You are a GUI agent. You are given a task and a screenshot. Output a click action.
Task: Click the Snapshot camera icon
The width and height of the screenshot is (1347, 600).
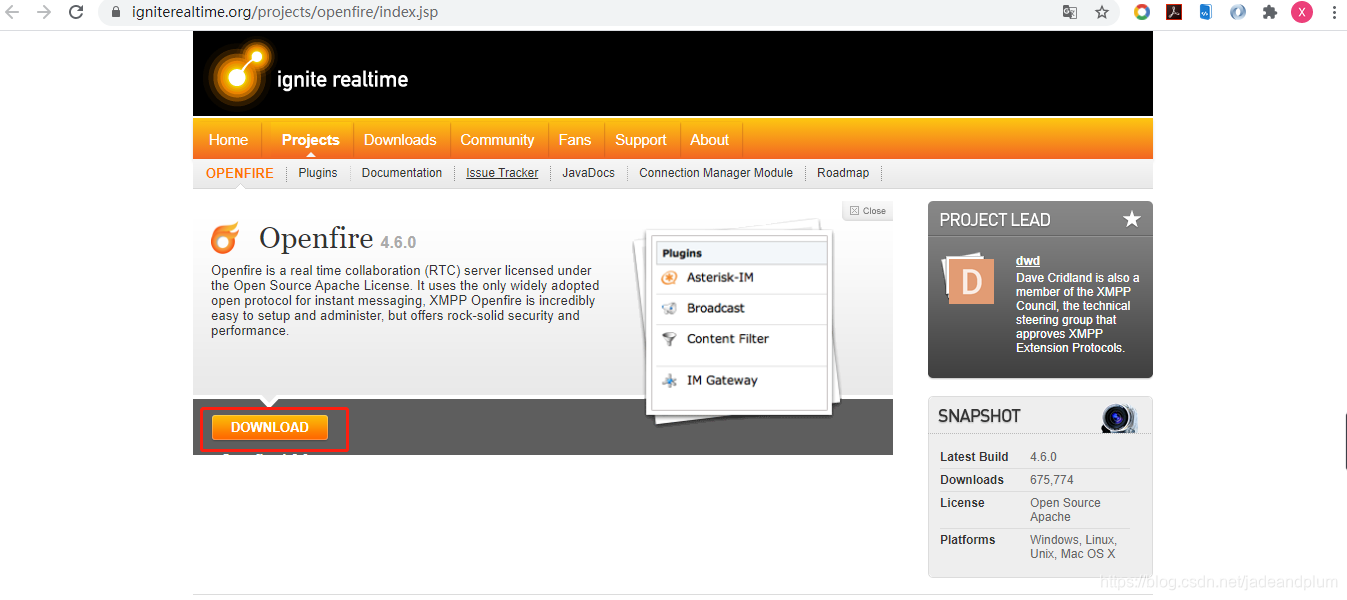pyautogui.click(x=1119, y=418)
